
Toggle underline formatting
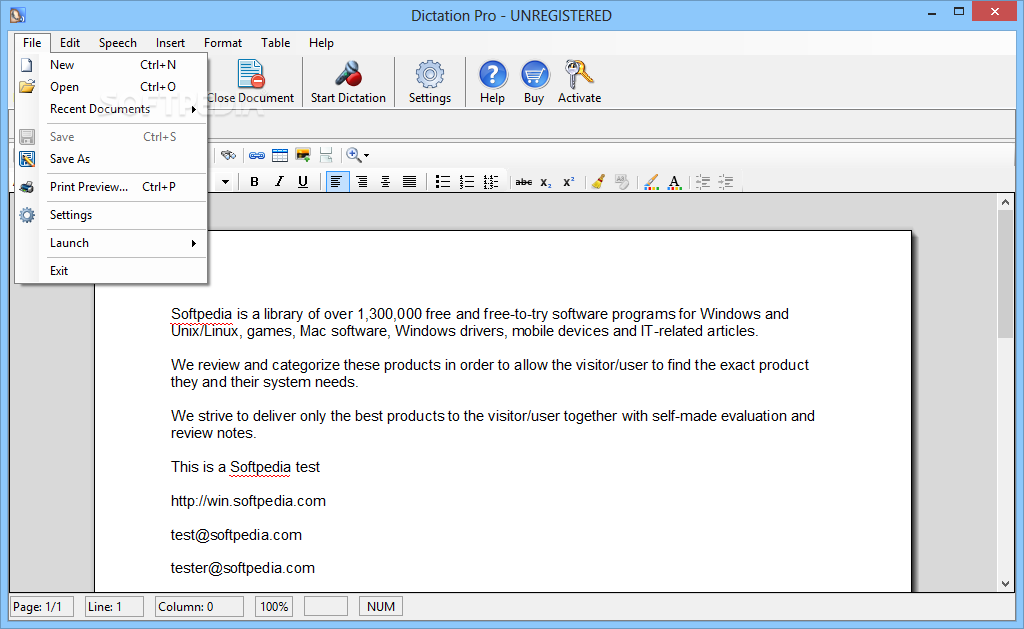tap(303, 182)
